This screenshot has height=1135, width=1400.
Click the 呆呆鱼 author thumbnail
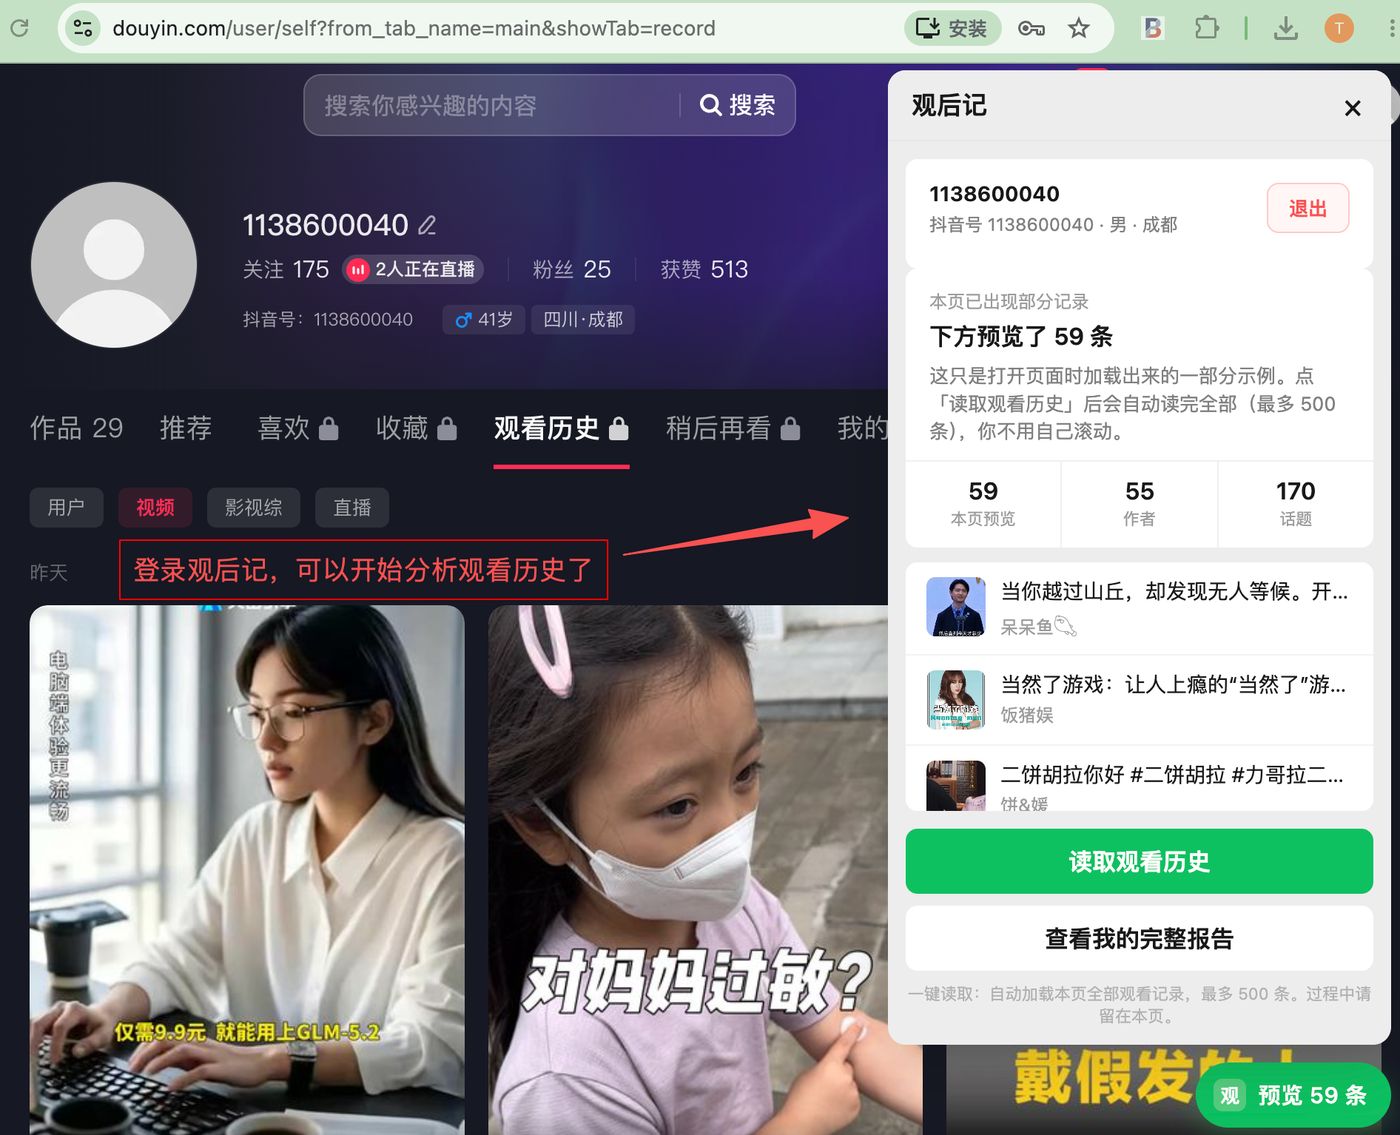(x=955, y=607)
